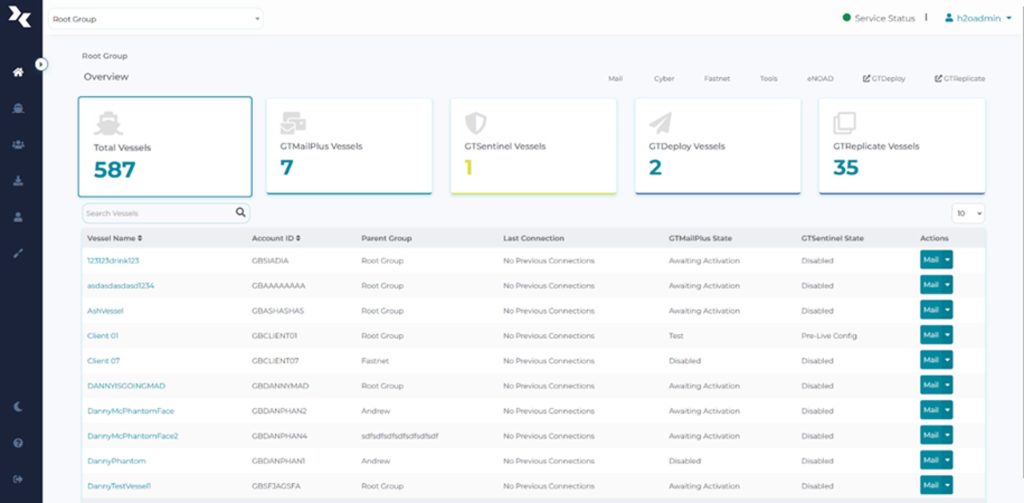Select the GTDeploy Vessels card
1024x503 pixels.
718,146
